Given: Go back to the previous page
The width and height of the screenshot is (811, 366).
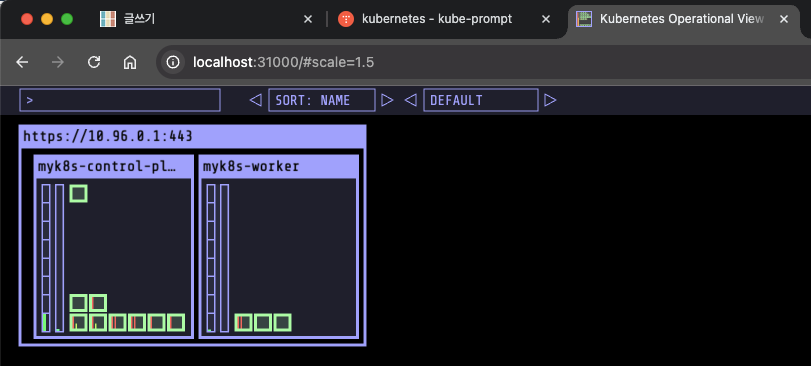Looking at the screenshot, I should 22,63.
